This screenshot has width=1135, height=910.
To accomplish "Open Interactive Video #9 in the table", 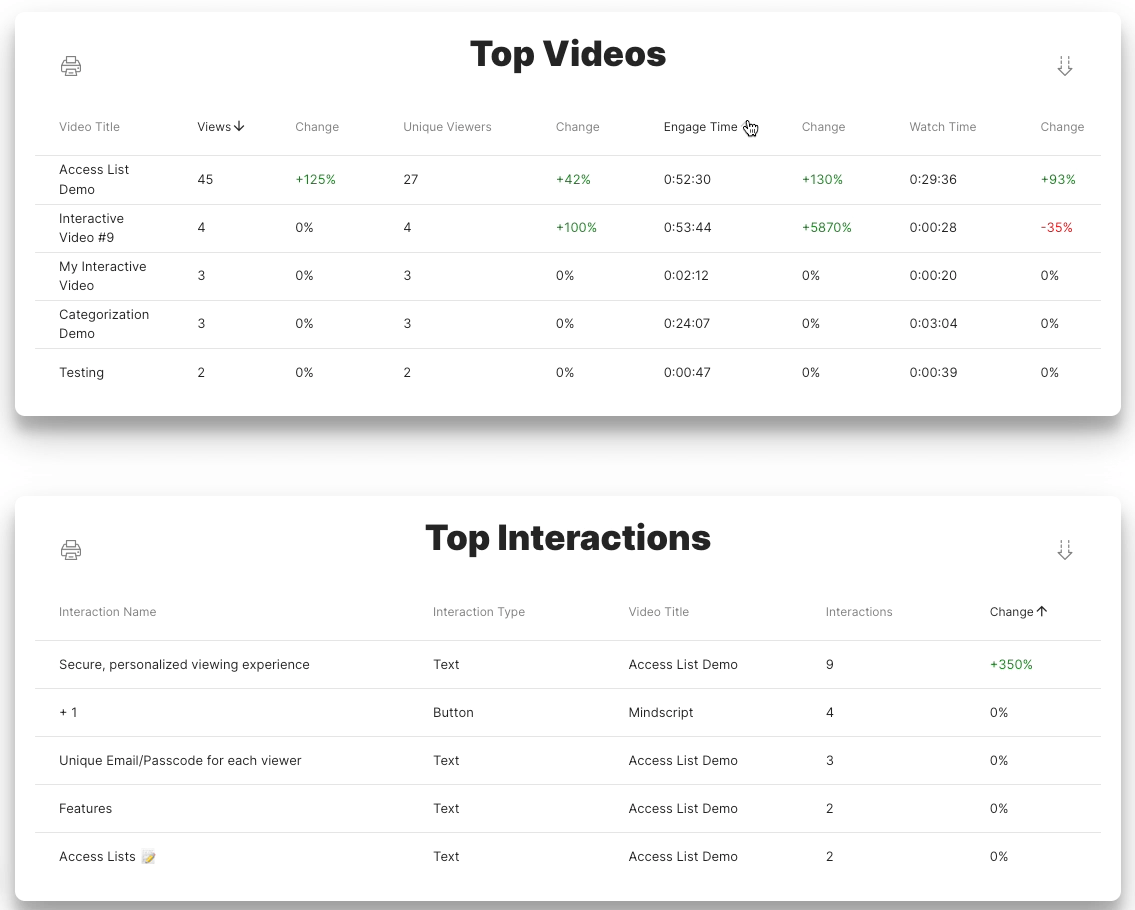I will pyautogui.click(x=91, y=228).
